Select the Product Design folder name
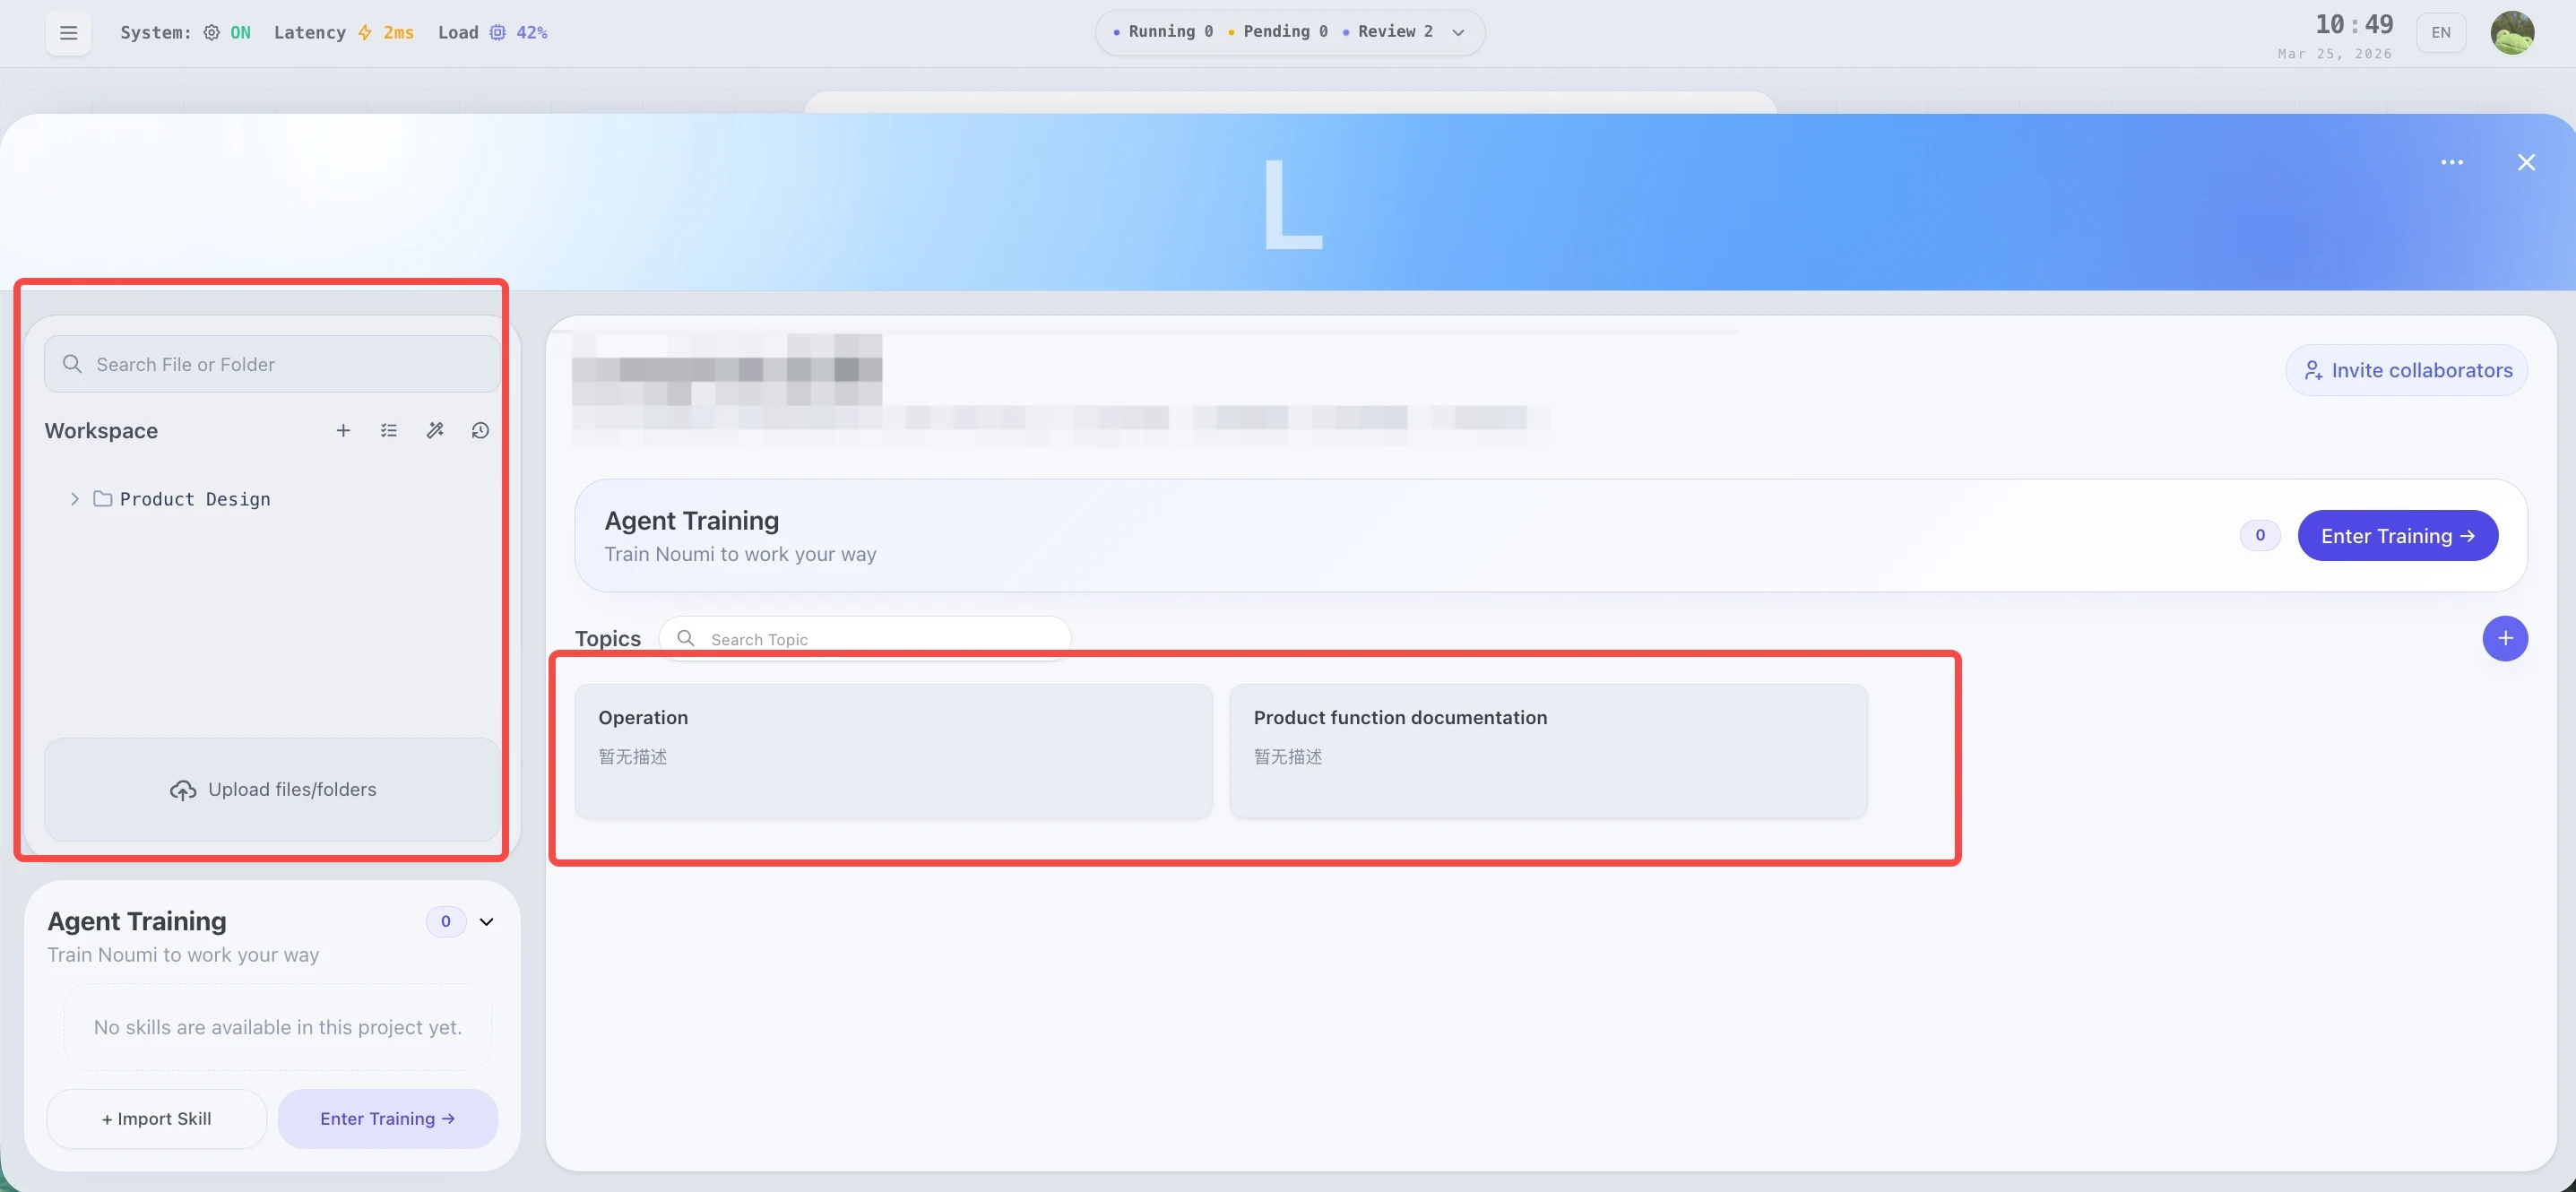This screenshot has width=2576, height=1192. tap(195, 499)
